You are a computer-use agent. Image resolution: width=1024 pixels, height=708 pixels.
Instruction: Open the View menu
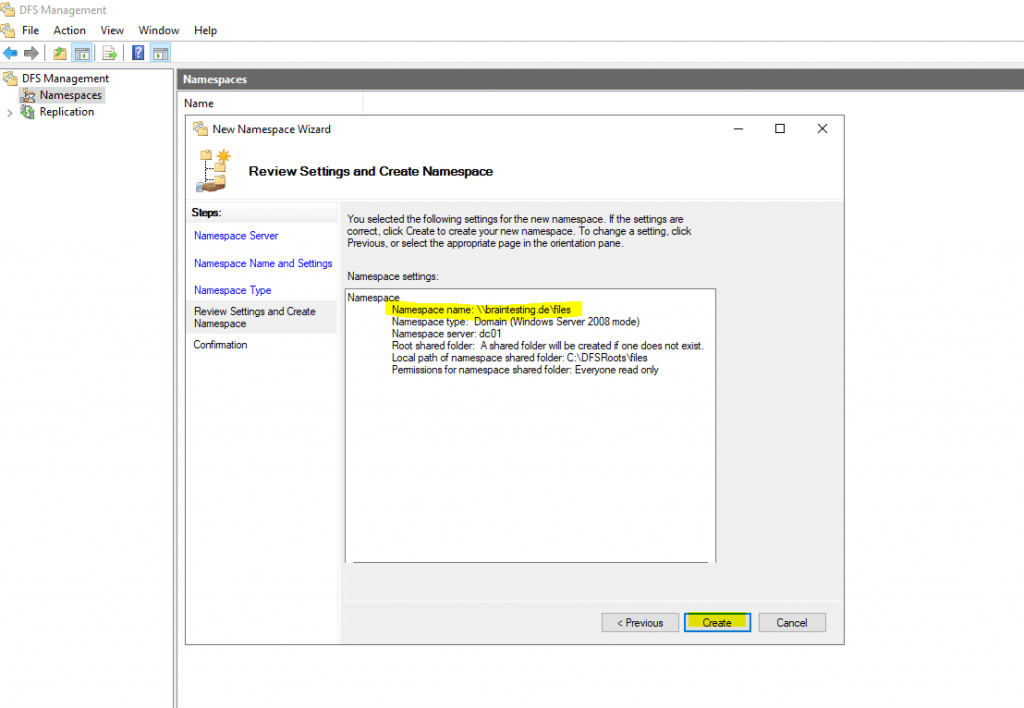112,30
